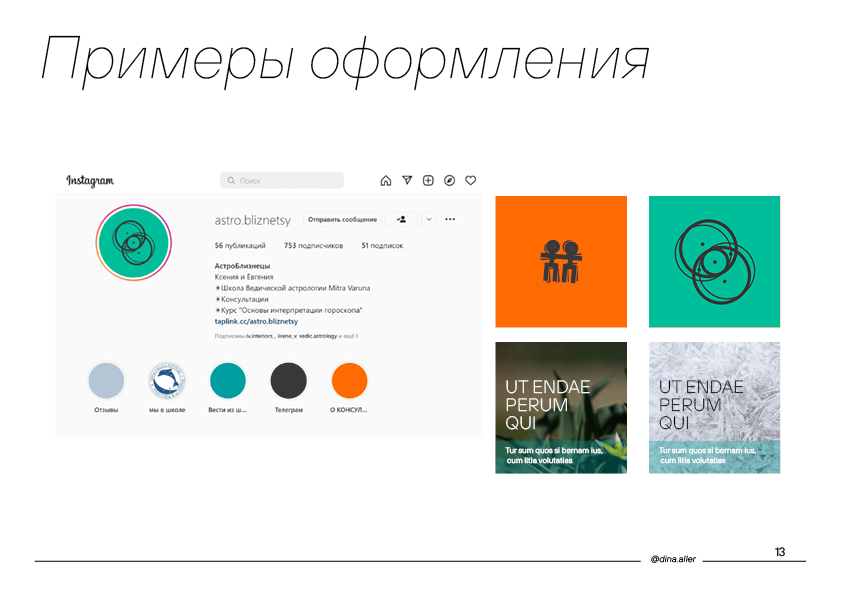Open Телеграм story highlight

point(289,381)
